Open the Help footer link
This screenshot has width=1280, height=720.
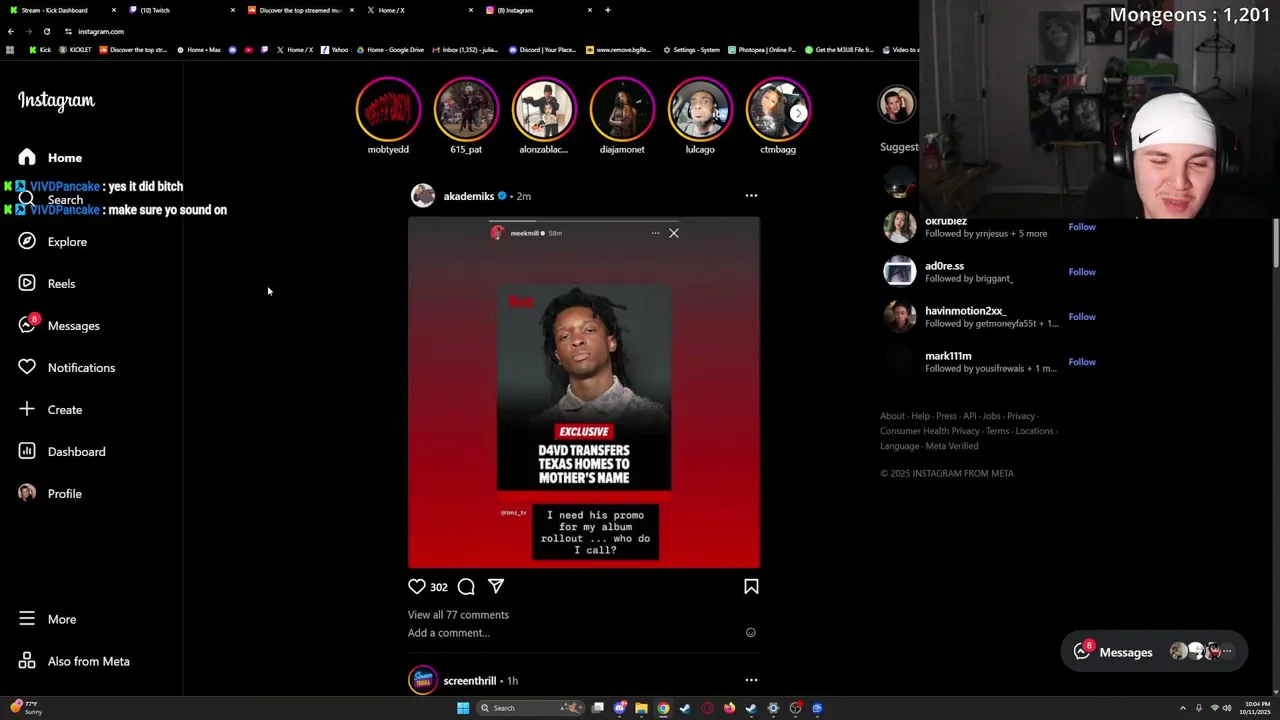pos(920,416)
